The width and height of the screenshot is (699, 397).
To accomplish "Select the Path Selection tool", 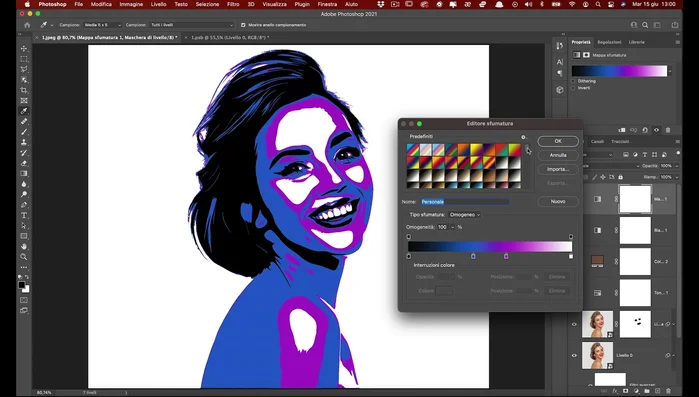I will coord(24,225).
